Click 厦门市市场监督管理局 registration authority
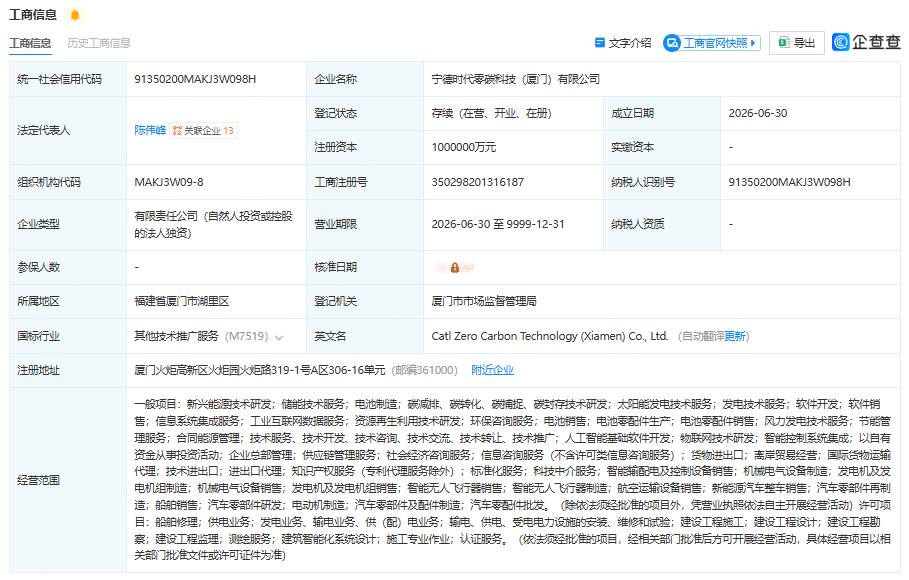The width and height of the screenshot is (909, 580). [x=484, y=302]
